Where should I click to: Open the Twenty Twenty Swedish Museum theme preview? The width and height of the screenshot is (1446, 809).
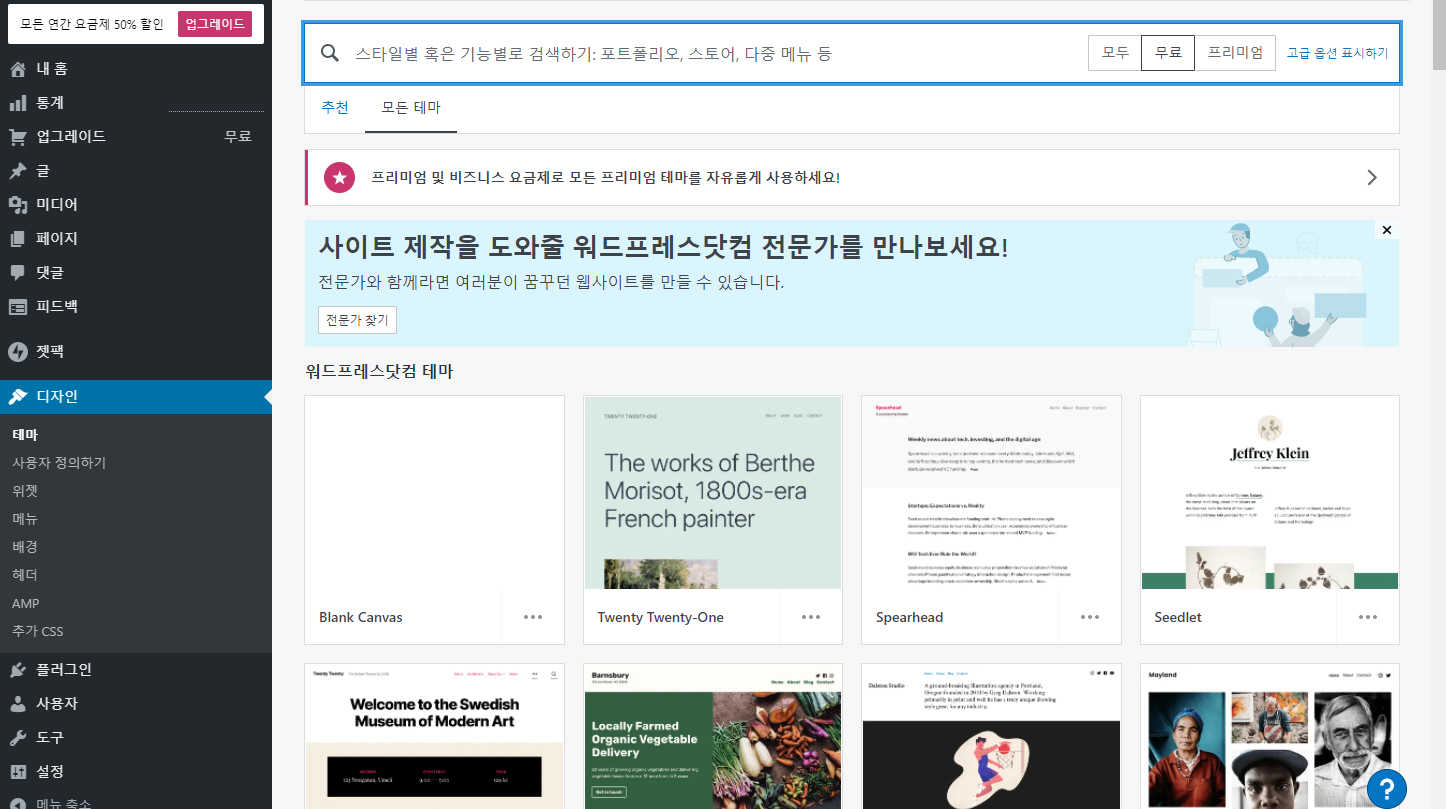point(434,736)
